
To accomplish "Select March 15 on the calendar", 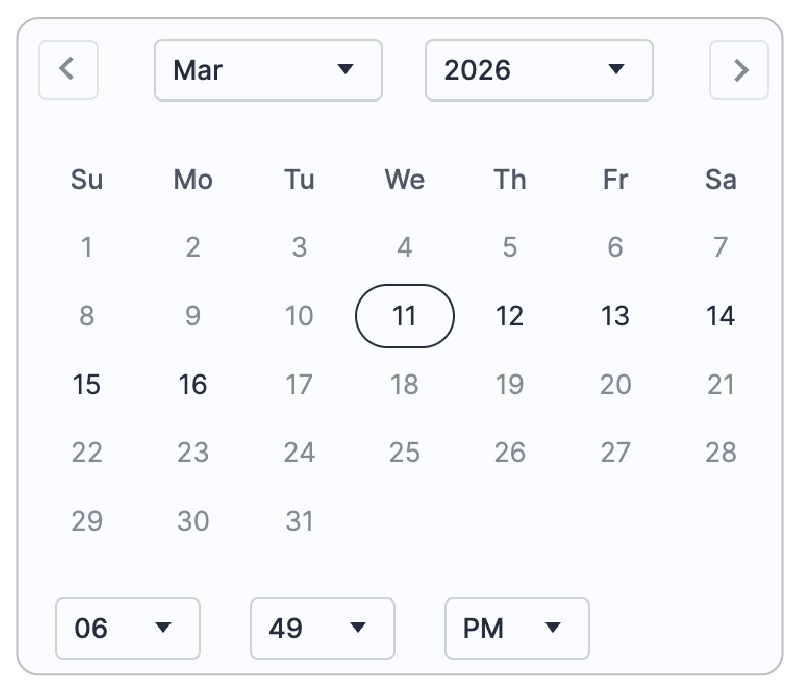I will coord(87,384).
